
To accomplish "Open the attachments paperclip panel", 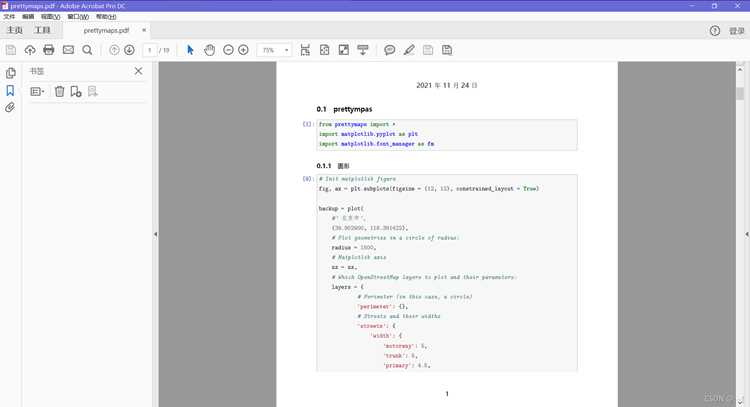I will click(10, 108).
